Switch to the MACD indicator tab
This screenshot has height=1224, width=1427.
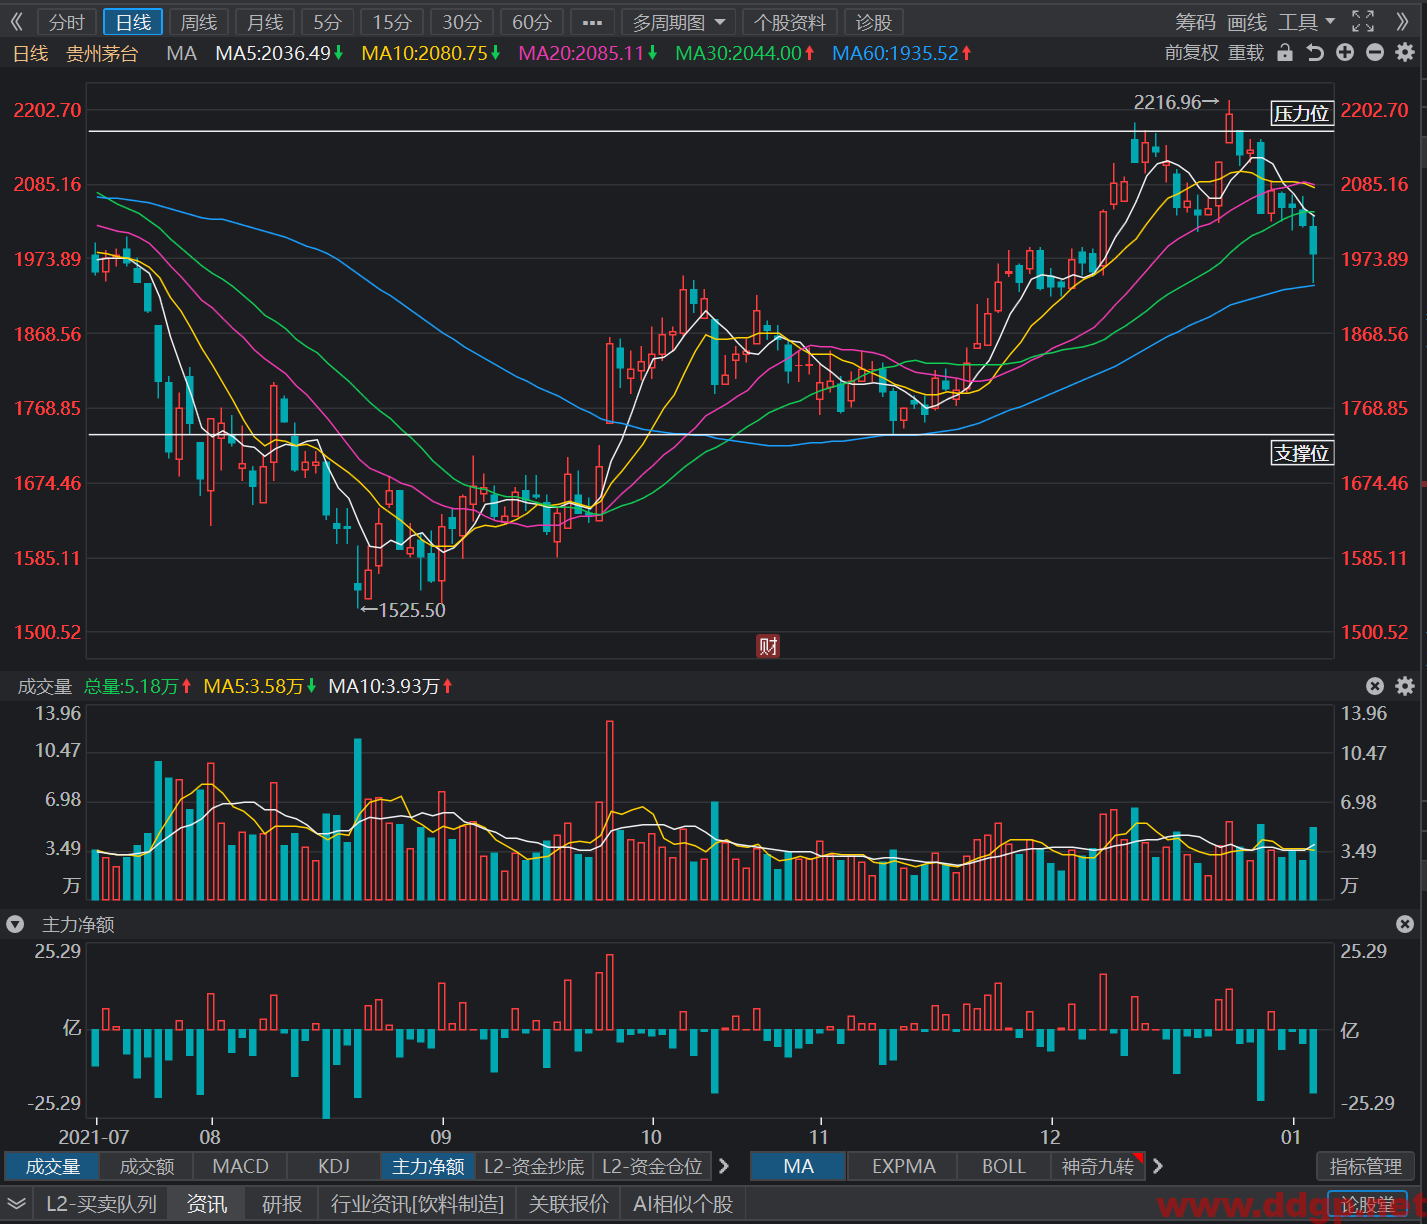pyautogui.click(x=241, y=1166)
